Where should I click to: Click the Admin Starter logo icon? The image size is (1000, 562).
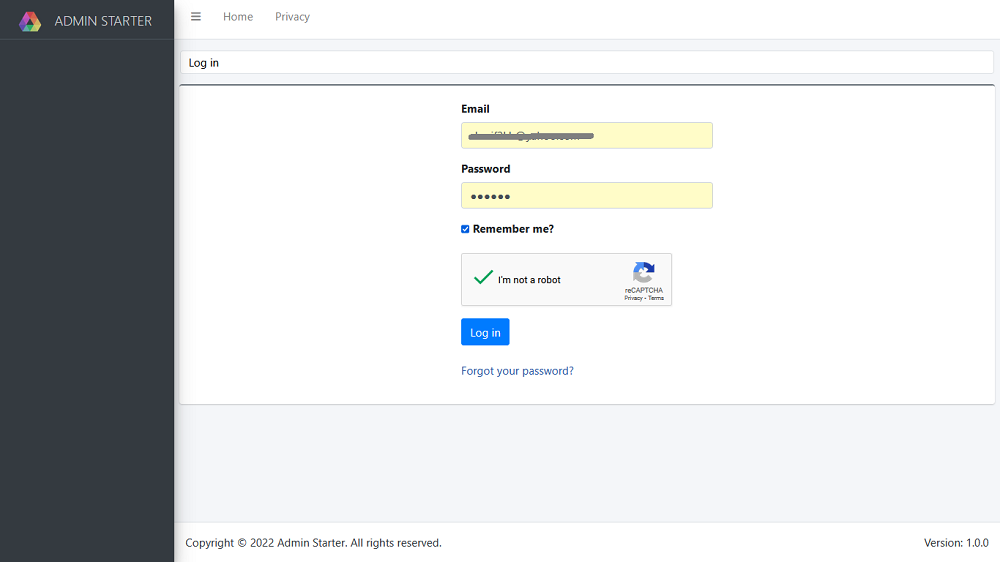(30, 21)
